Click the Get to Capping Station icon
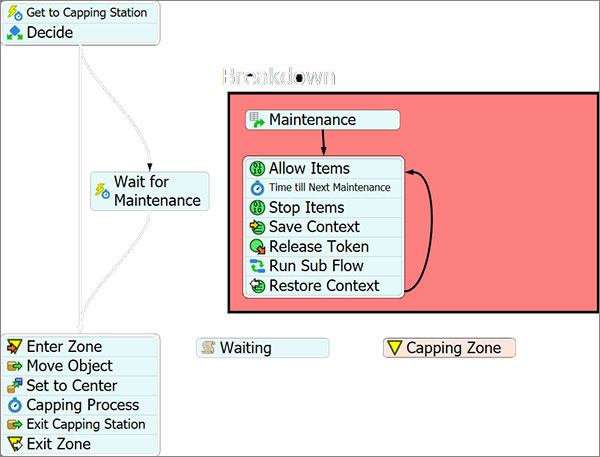The height and width of the screenshot is (457, 600). coord(15,13)
